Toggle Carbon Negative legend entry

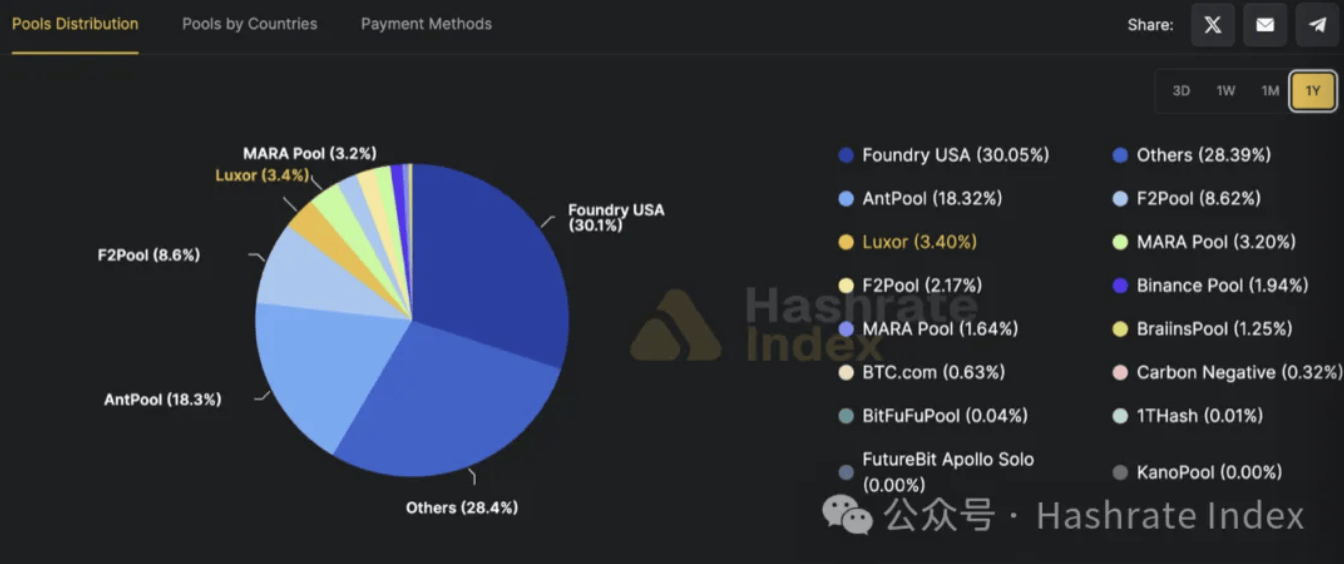1238,372
